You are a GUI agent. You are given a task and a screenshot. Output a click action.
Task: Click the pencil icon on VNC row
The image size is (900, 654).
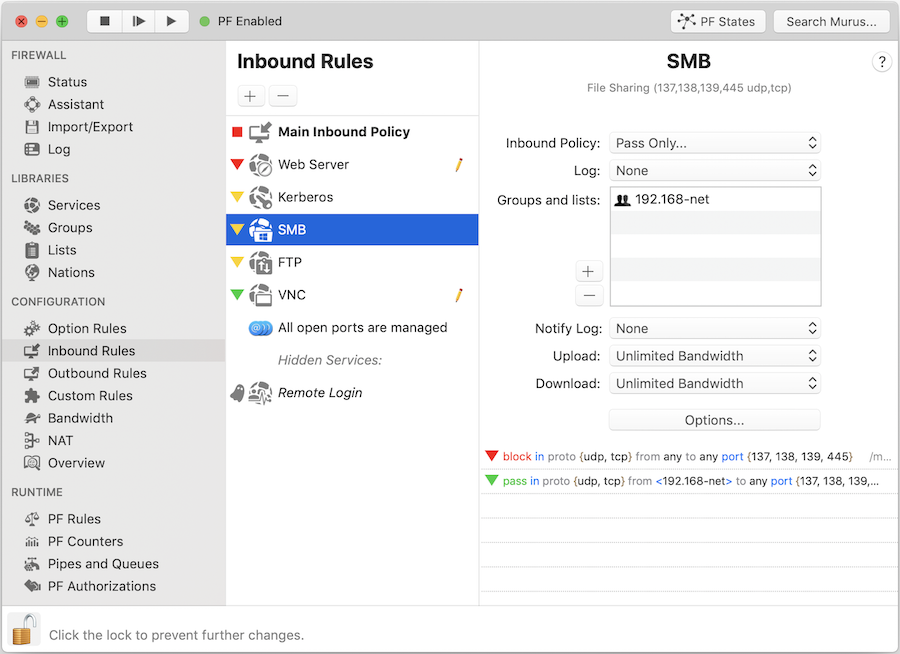click(459, 295)
